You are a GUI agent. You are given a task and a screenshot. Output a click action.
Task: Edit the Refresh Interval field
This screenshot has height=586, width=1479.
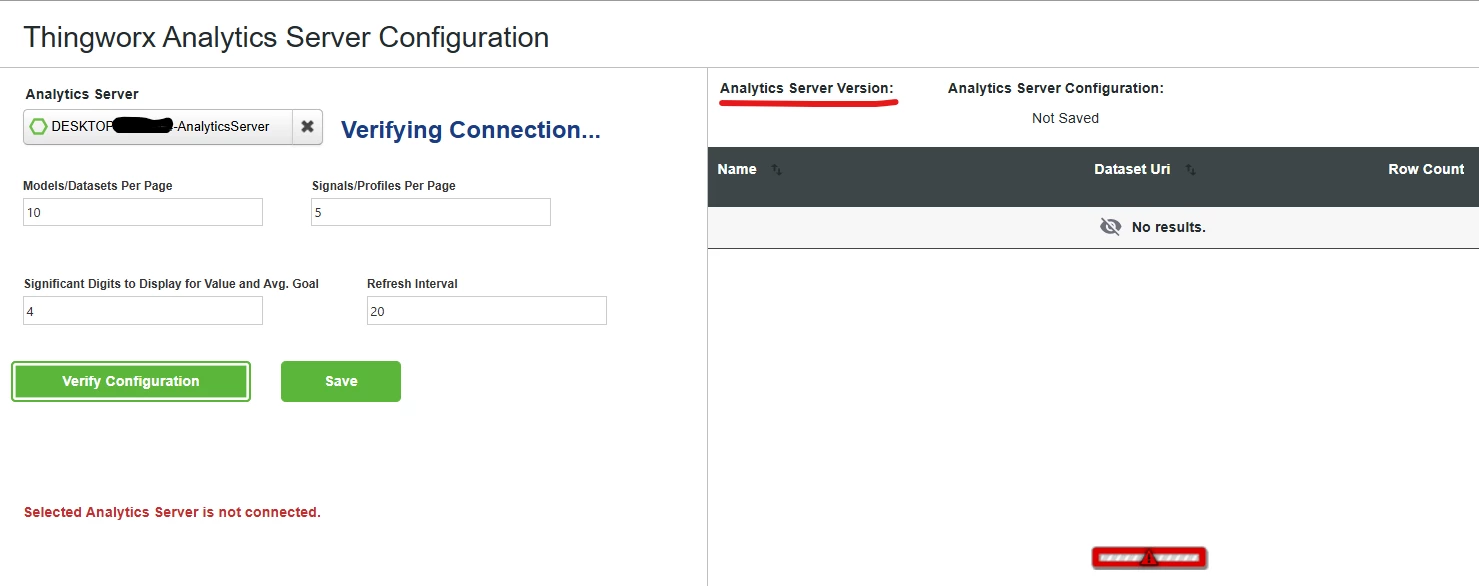[487, 311]
